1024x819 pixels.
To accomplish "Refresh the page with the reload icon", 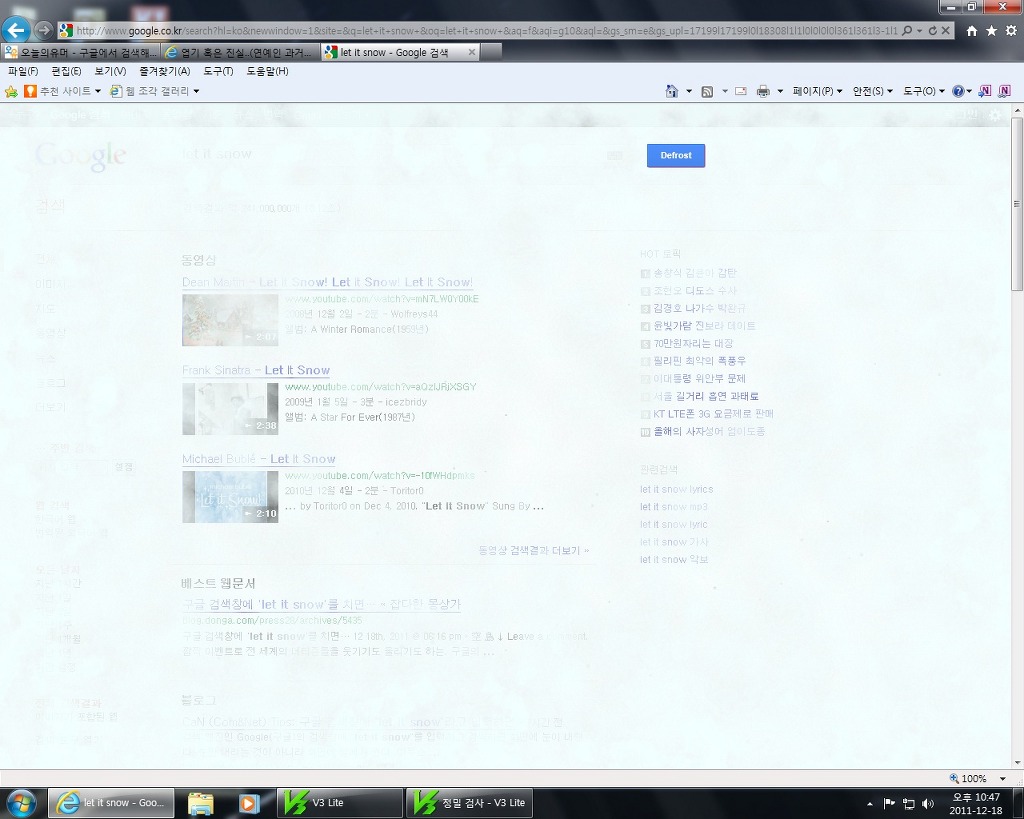I will point(933,31).
